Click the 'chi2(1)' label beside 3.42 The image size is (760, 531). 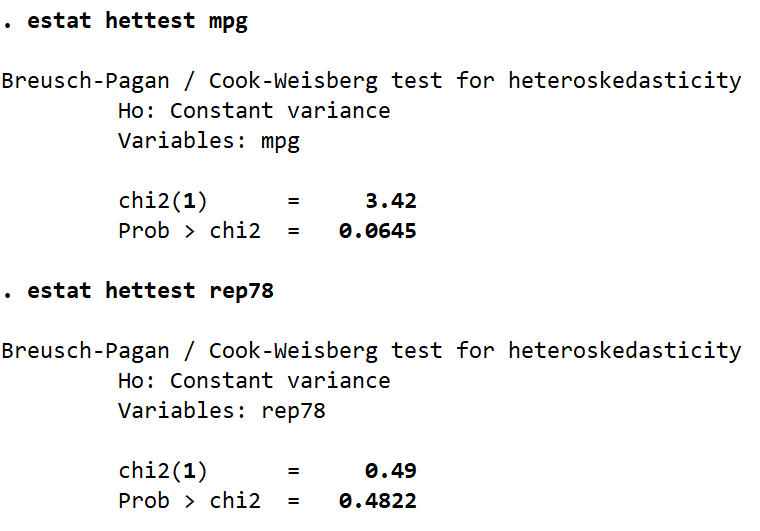[162, 201]
